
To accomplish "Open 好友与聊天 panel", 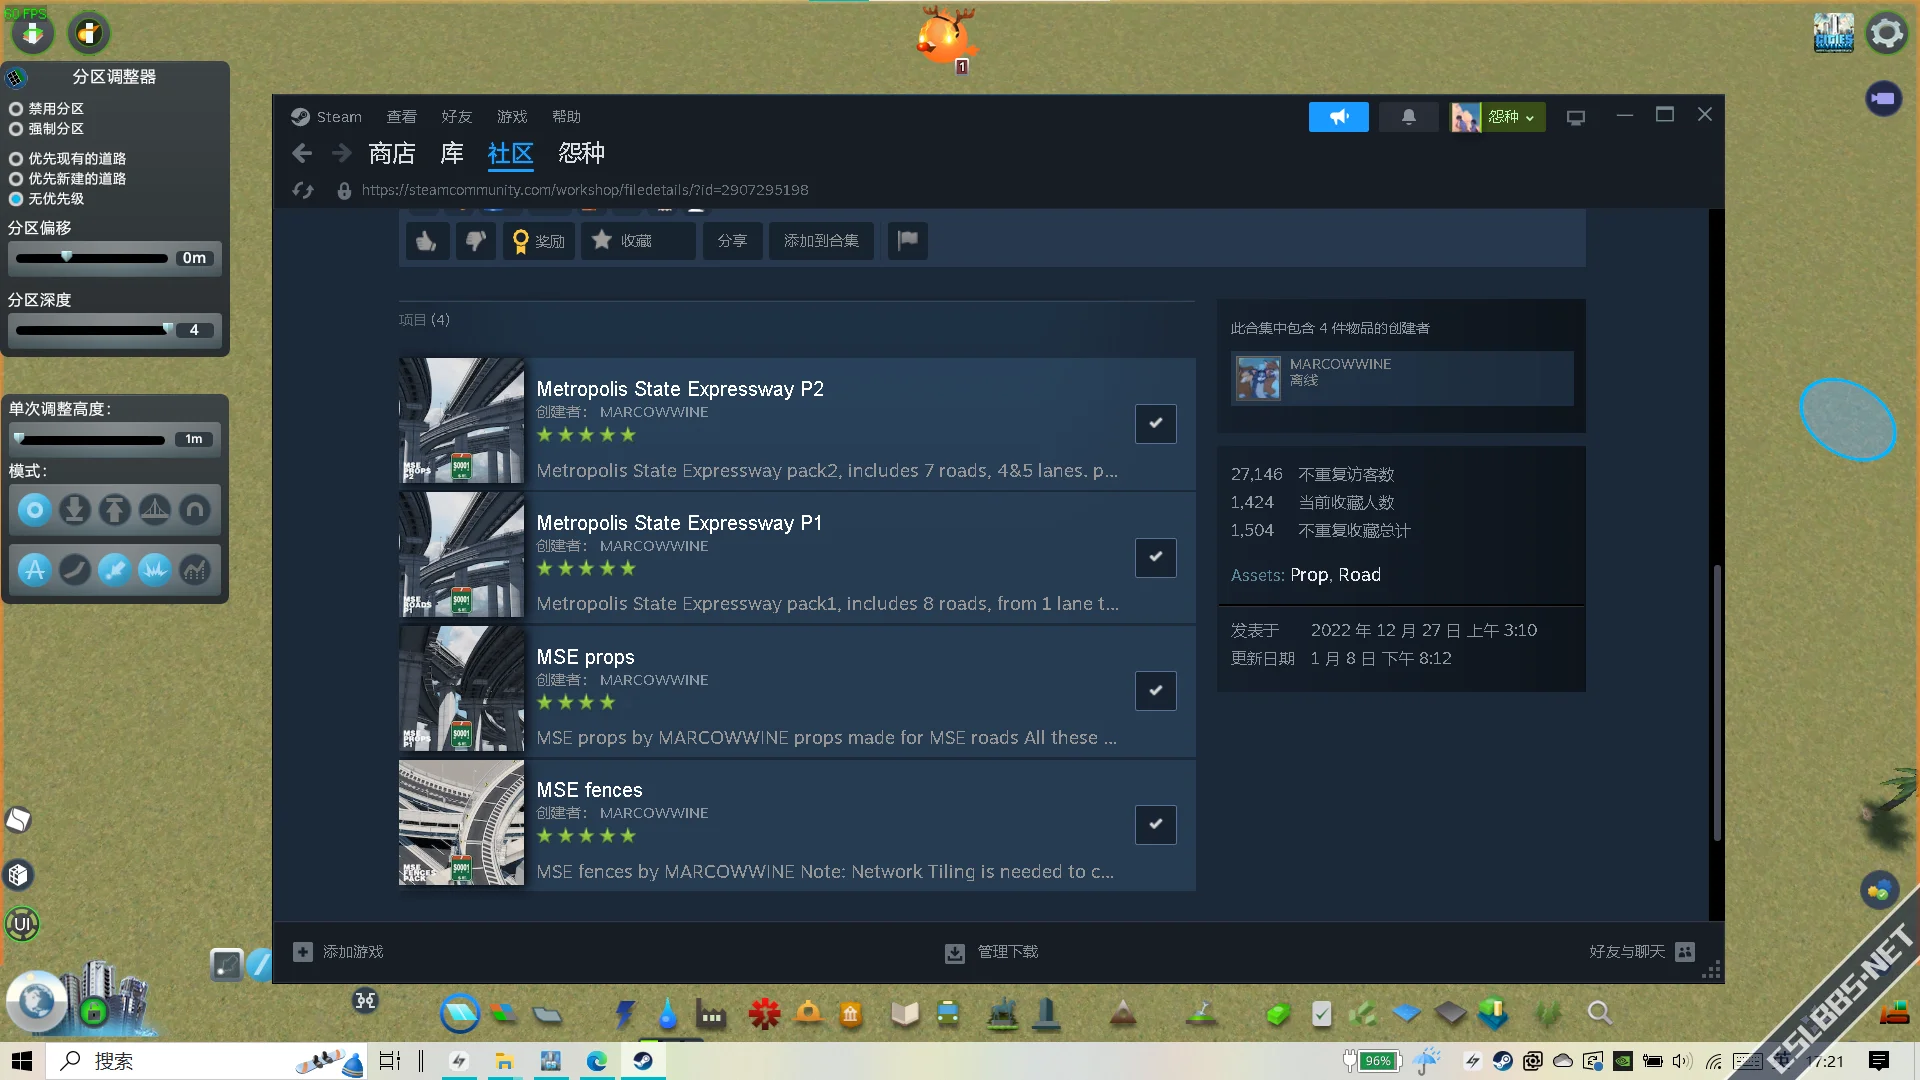I will tap(1642, 952).
